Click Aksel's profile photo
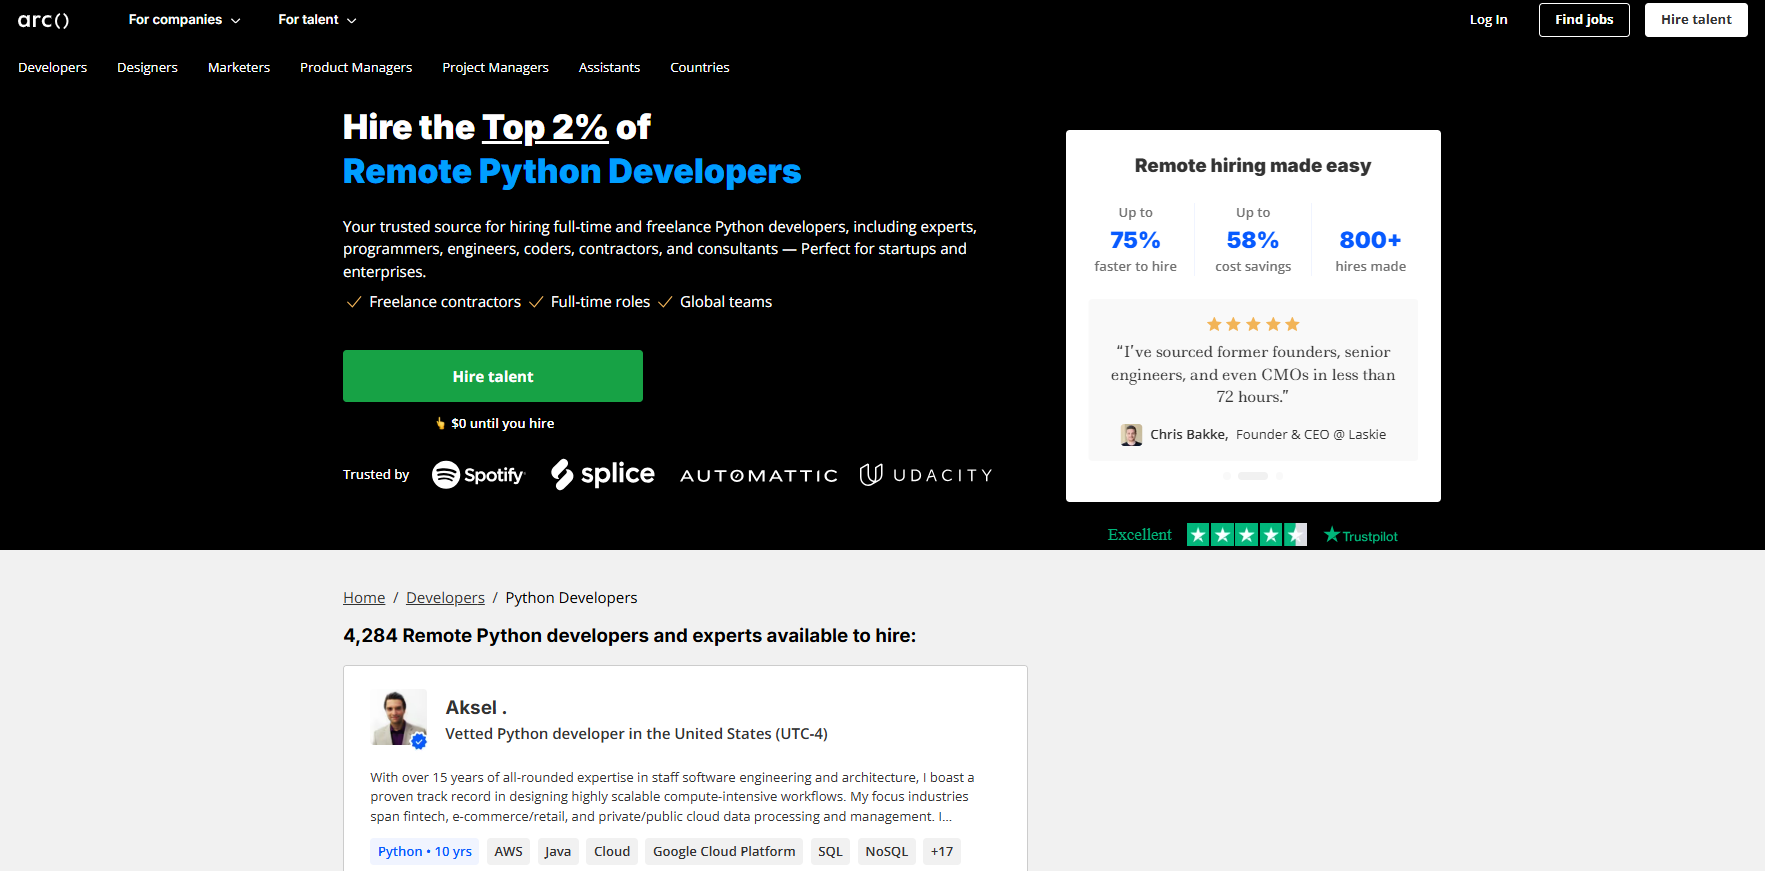Viewport: 1765px width, 871px height. pos(399,718)
